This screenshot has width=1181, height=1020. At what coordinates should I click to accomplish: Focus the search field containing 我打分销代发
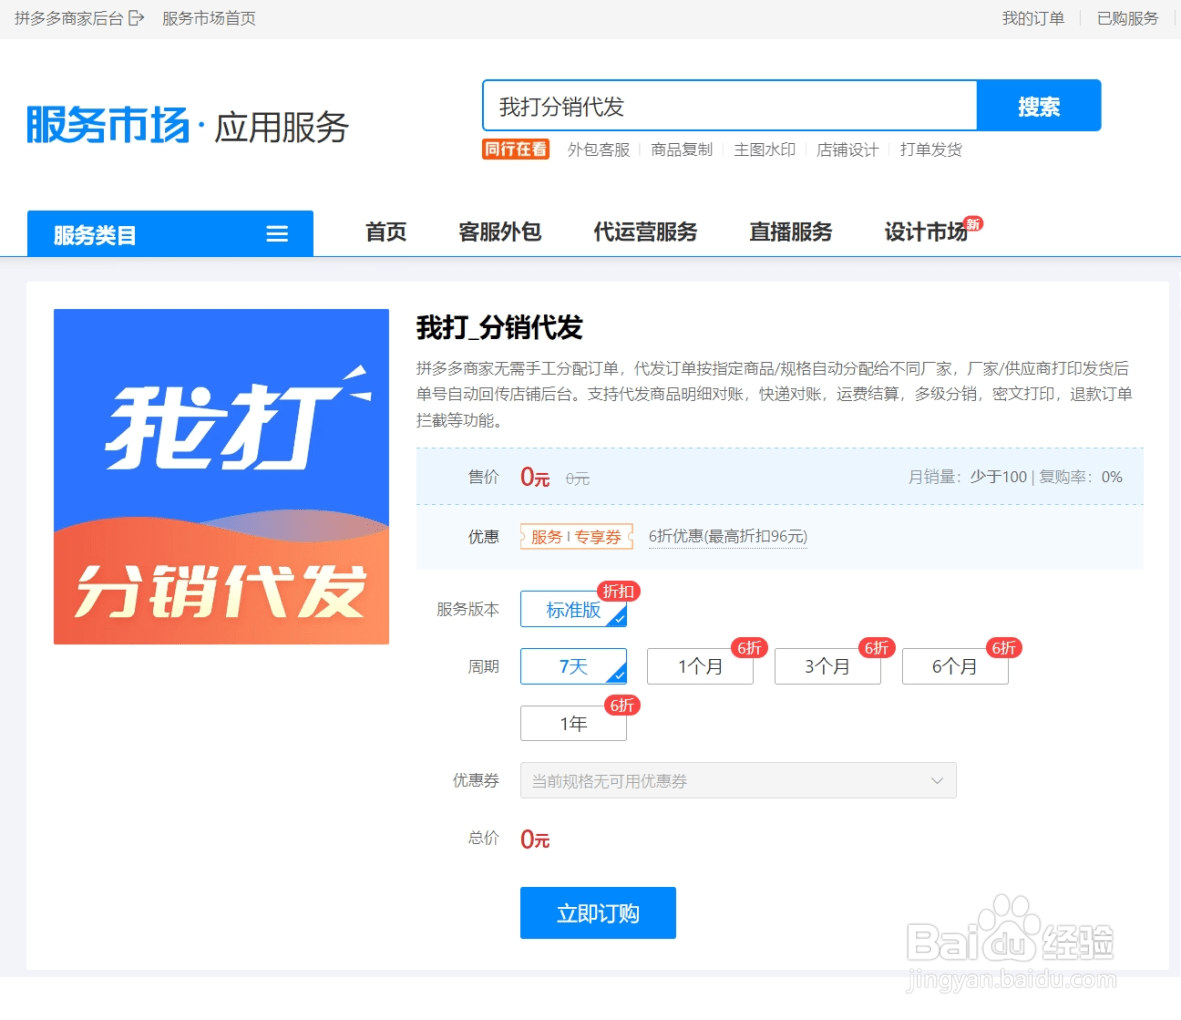coord(730,105)
